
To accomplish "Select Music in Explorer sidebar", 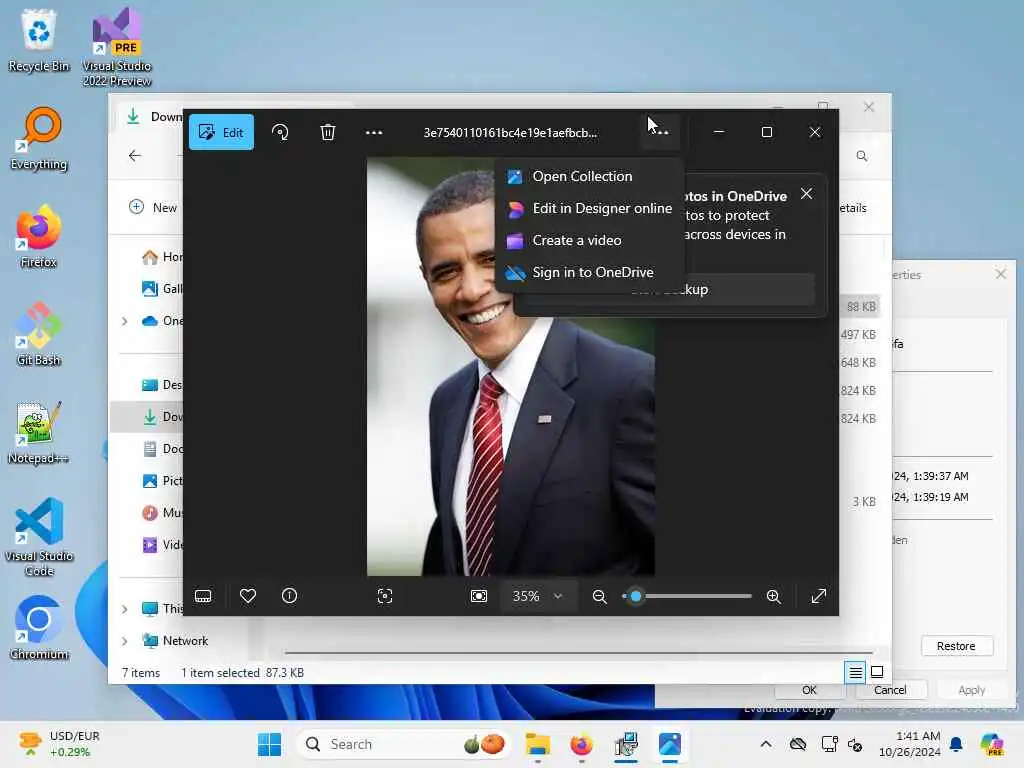I will 161,513.
